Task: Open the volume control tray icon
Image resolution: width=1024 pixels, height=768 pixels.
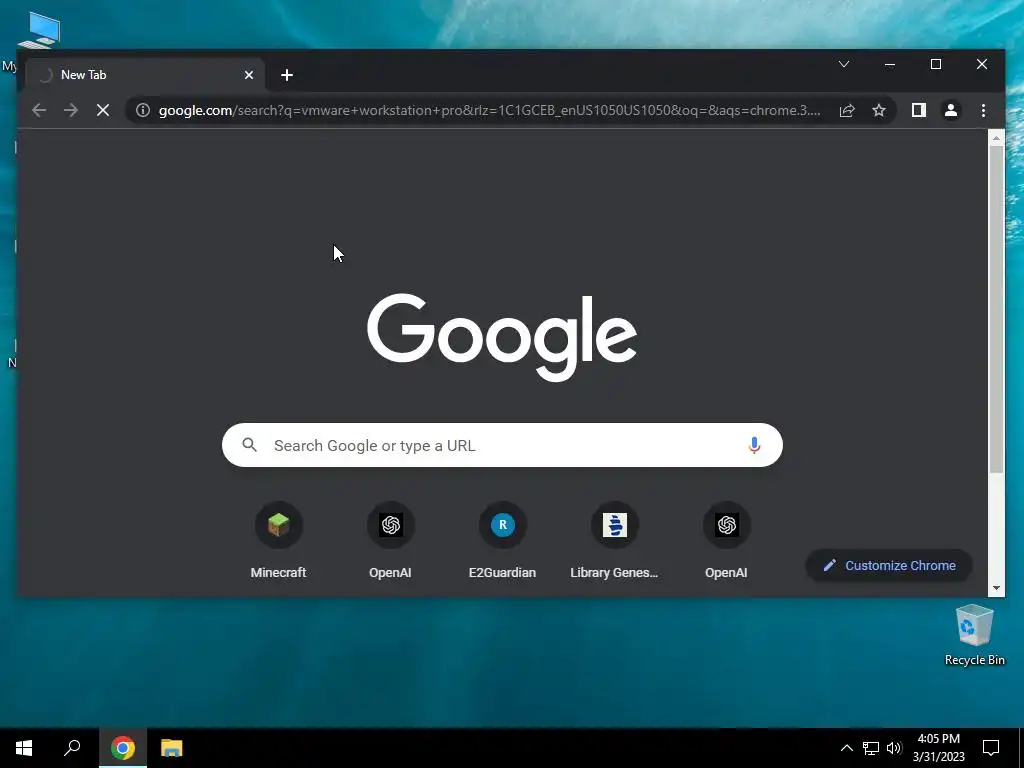Action: pyautogui.click(x=894, y=748)
